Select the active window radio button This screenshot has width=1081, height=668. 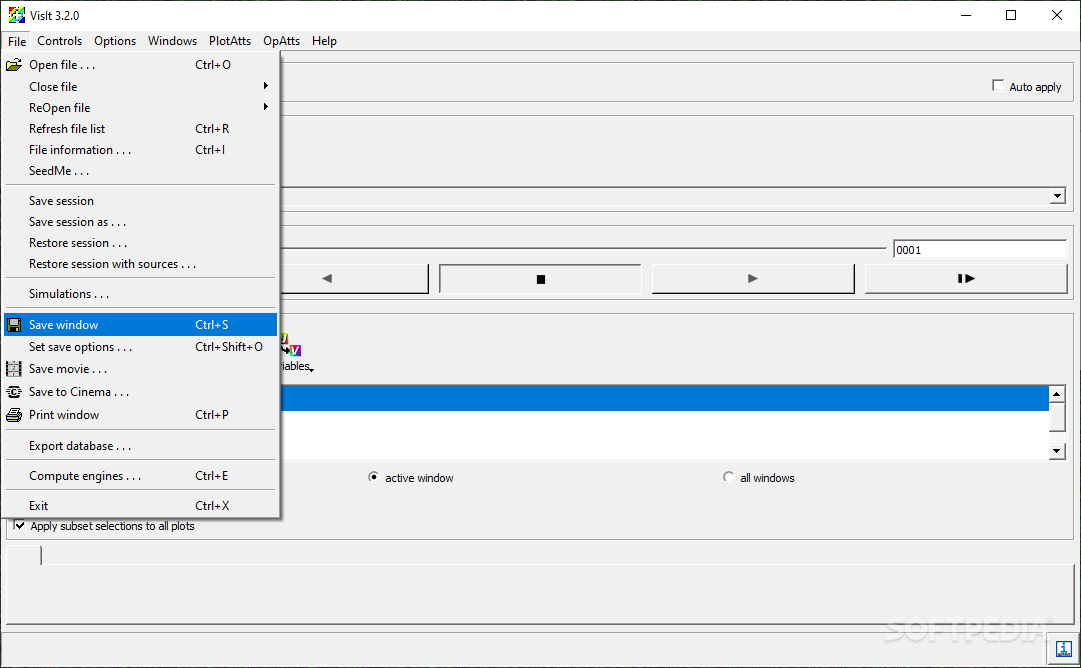[373, 477]
